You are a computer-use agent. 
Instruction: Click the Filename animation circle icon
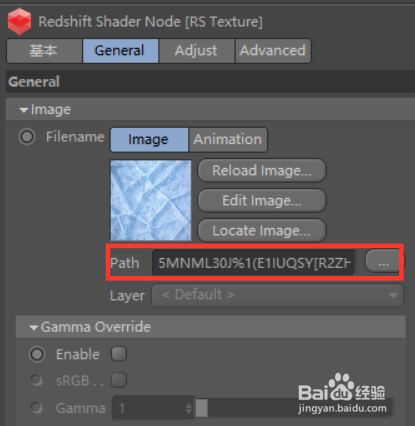[27, 137]
